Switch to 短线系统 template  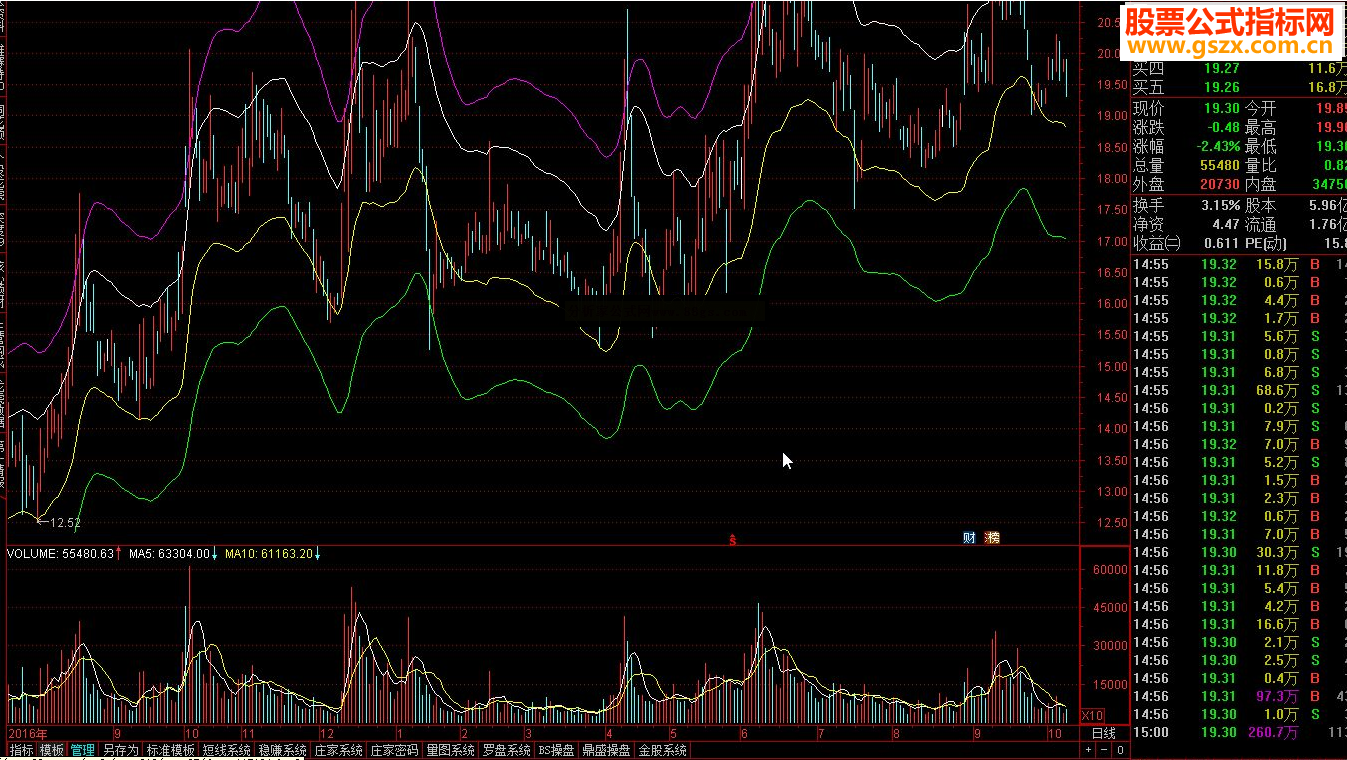(x=226, y=749)
